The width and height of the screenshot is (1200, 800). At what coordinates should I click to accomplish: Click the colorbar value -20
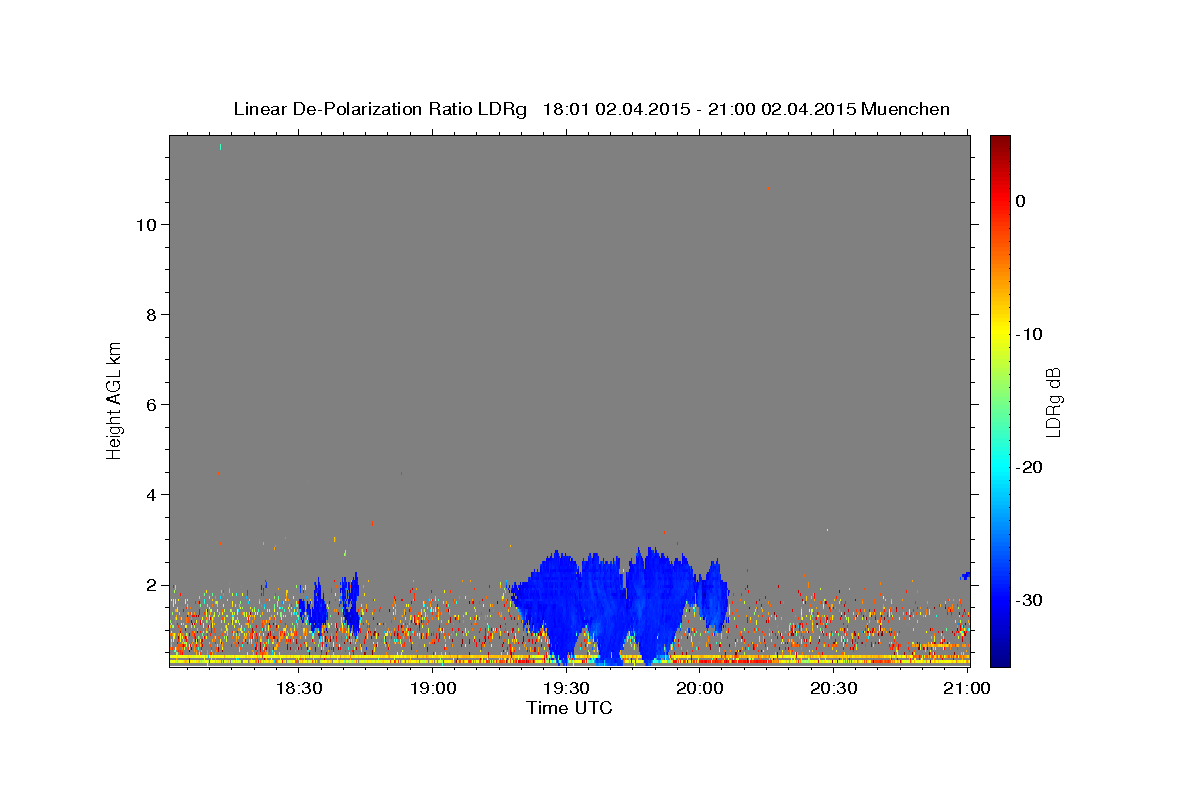coord(1029,467)
